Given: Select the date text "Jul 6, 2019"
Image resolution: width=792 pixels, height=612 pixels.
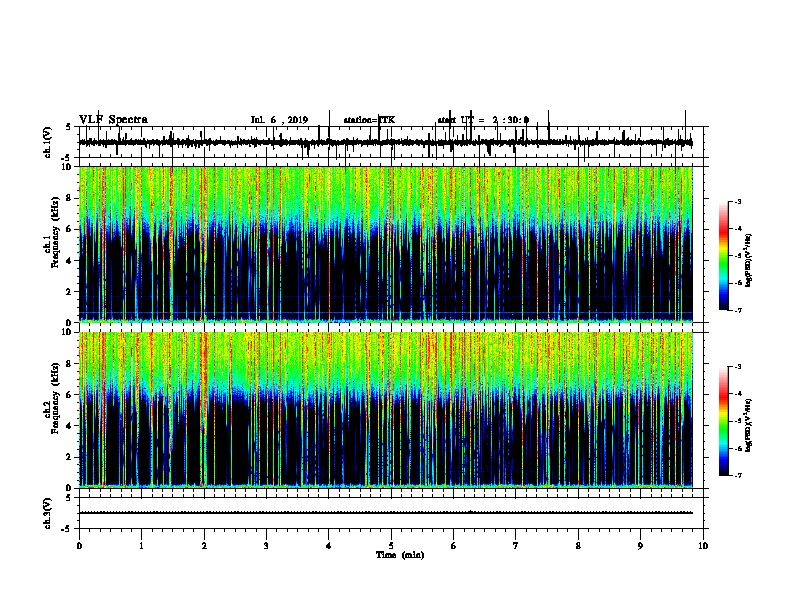Looking at the screenshot, I should [279, 120].
